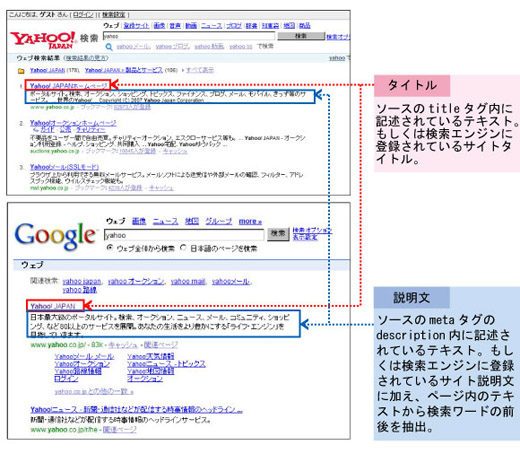Click the Google search input field
Image resolution: width=520 pixels, height=471 pixels.
184,235
